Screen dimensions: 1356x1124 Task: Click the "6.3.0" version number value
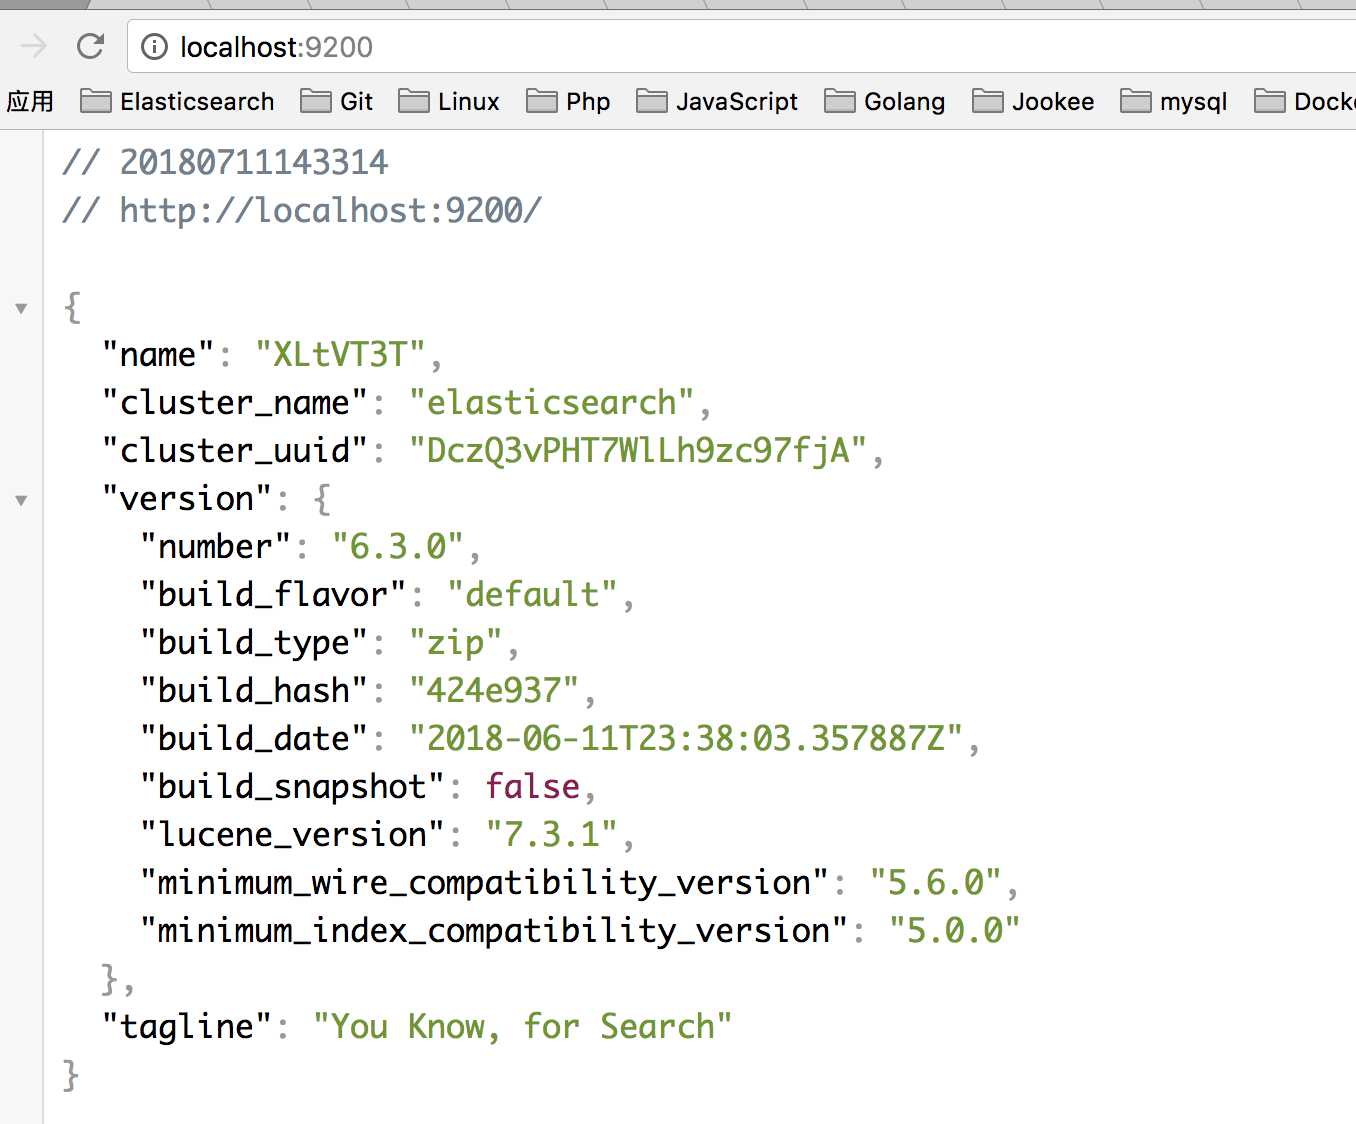point(398,546)
